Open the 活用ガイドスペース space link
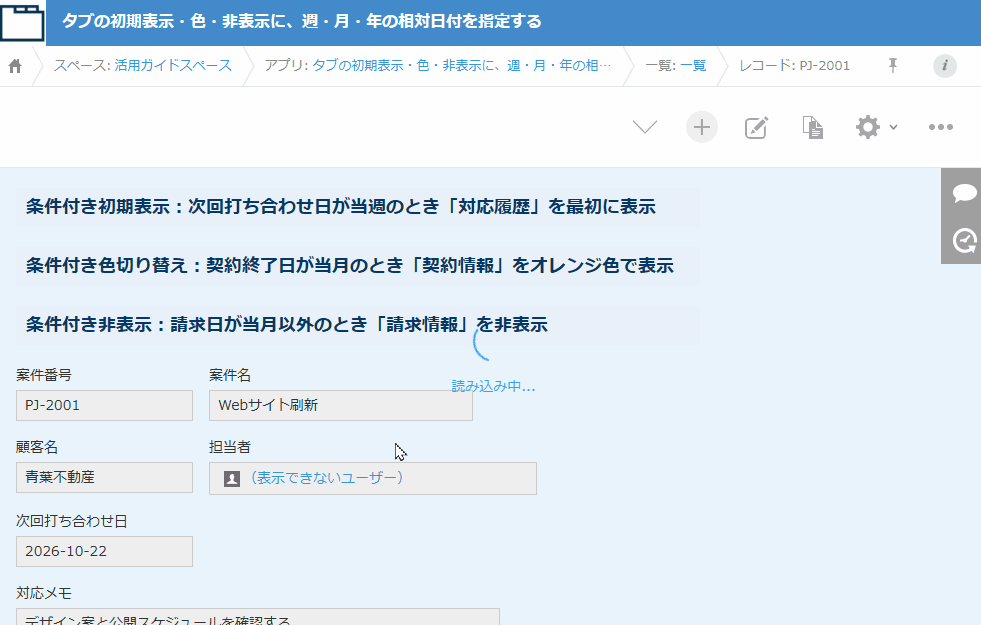The width and height of the screenshot is (981, 625). pyautogui.click(x=173, y=66)
